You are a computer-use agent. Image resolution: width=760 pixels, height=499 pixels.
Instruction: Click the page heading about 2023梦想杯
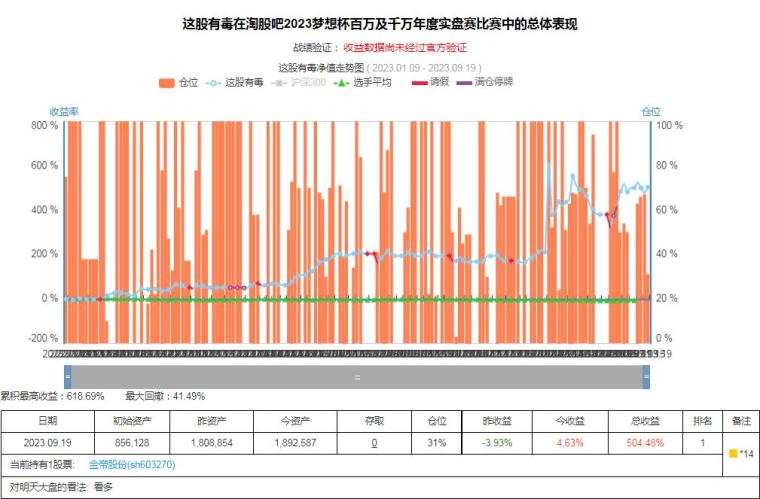click(380, 24)
